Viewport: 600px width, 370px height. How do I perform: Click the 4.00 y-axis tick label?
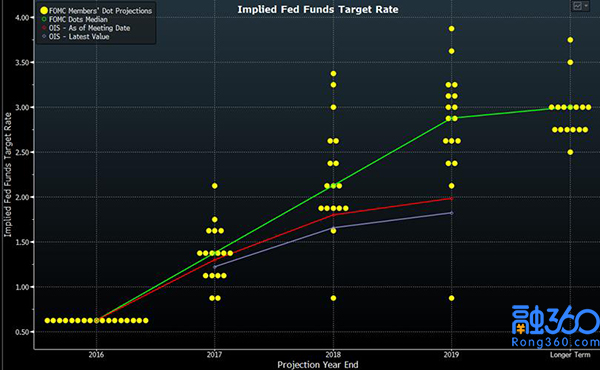pos(22,18)
